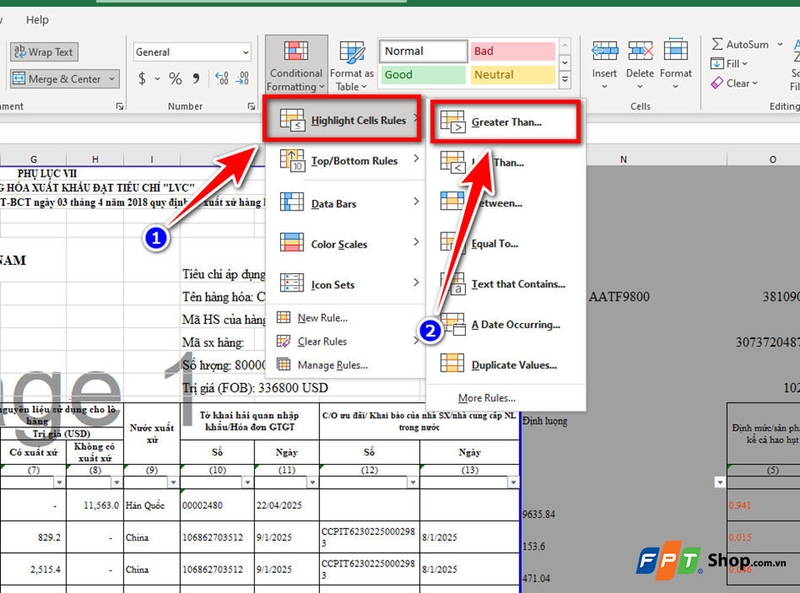
Task: Open Top/Bottom Rules submenu
Action: click(345, 160)
